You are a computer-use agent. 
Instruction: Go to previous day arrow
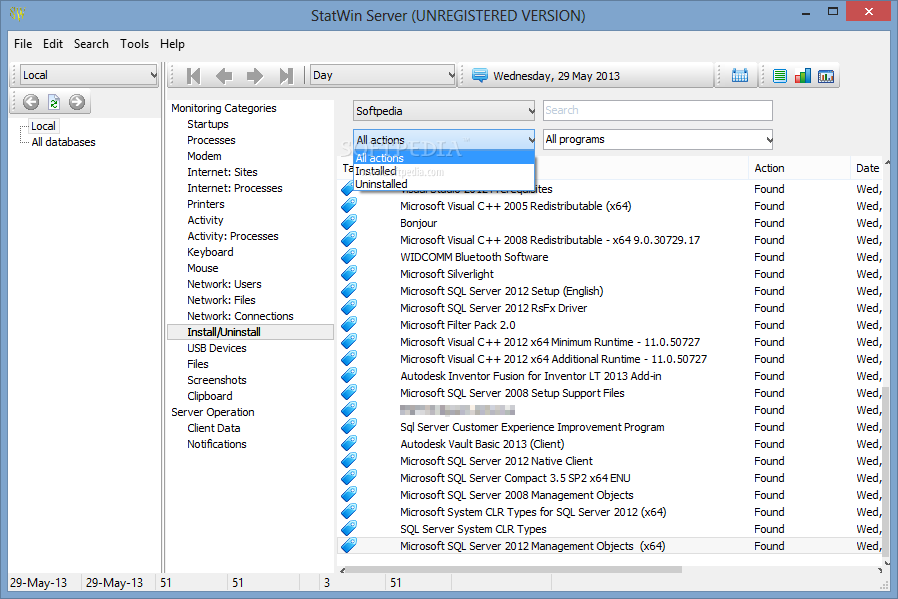pyautogui.click(x=224, y=76)
